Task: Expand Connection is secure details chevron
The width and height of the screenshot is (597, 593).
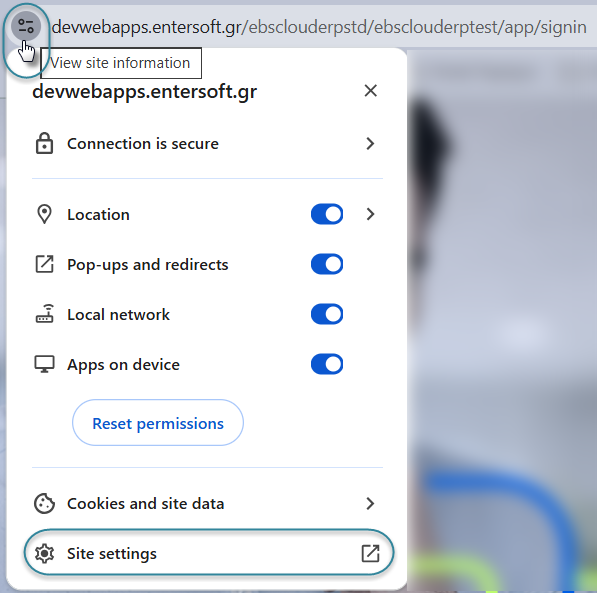Action: 370,144
